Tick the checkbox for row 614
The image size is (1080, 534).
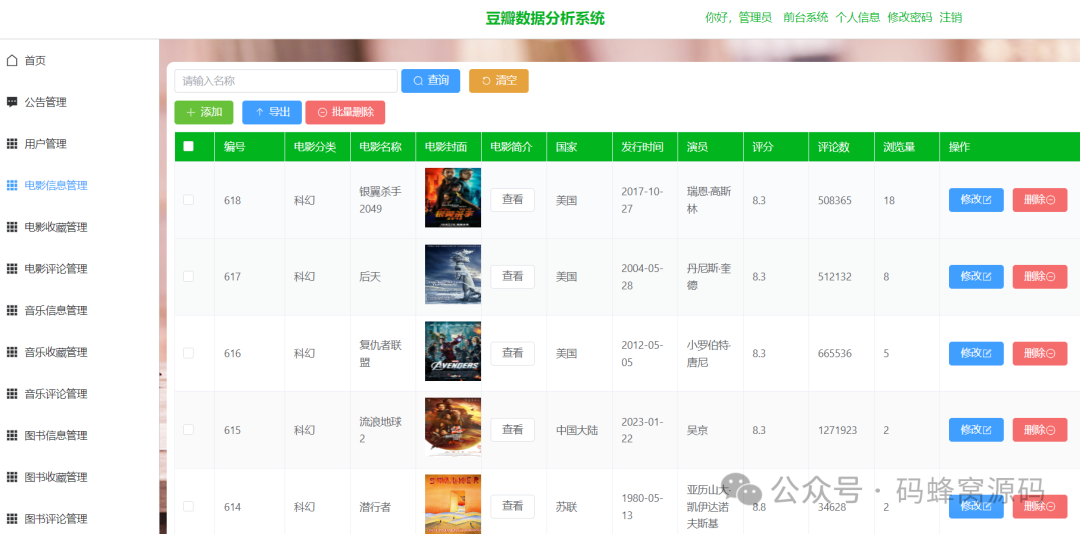pyautogui.click(x=188, y=506)
